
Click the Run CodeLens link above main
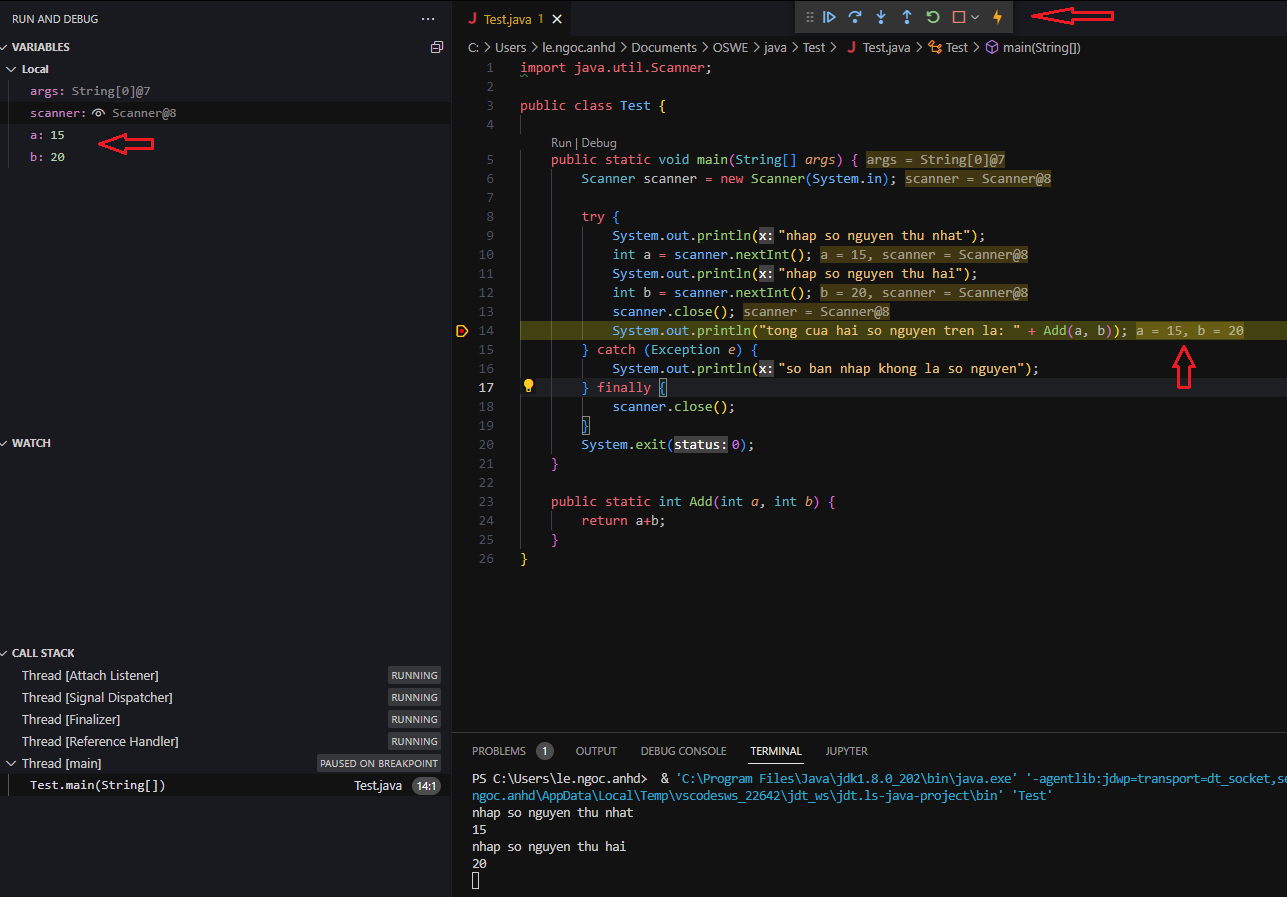[561, 143]
